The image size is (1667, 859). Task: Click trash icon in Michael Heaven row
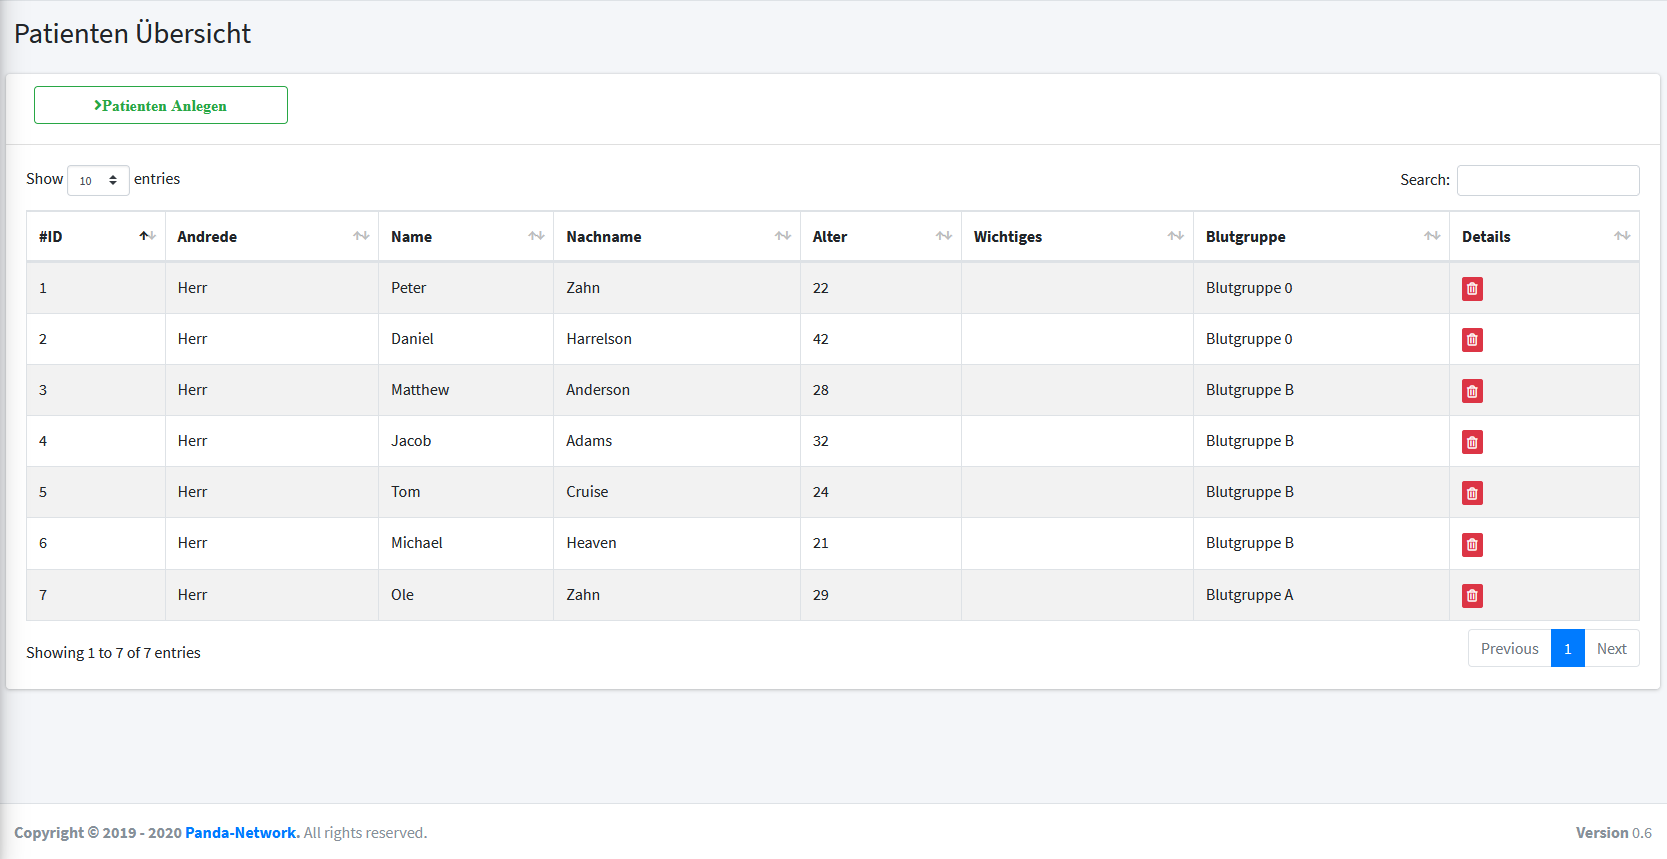[x=1471, y=544]
